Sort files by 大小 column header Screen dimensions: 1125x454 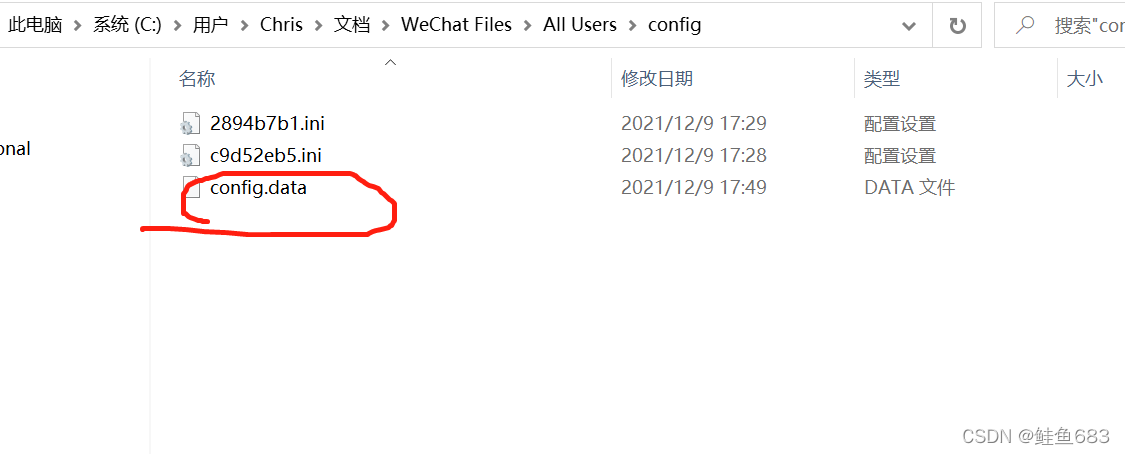click(x=1084, y=79)
